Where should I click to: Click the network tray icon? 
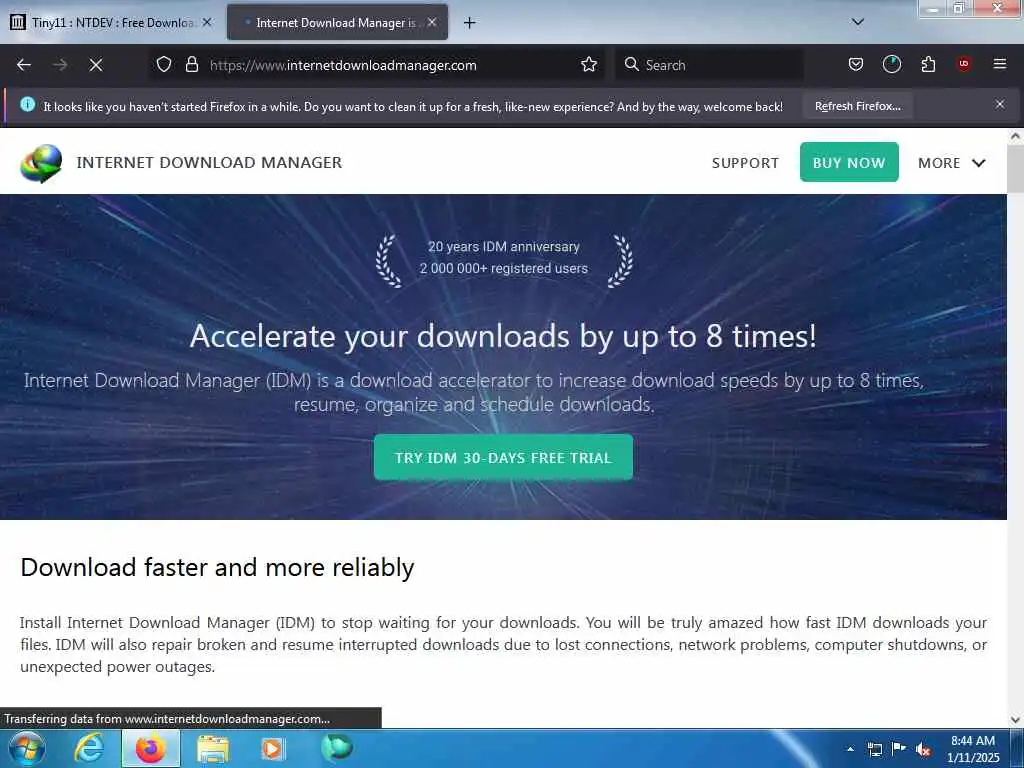[874, 749]
